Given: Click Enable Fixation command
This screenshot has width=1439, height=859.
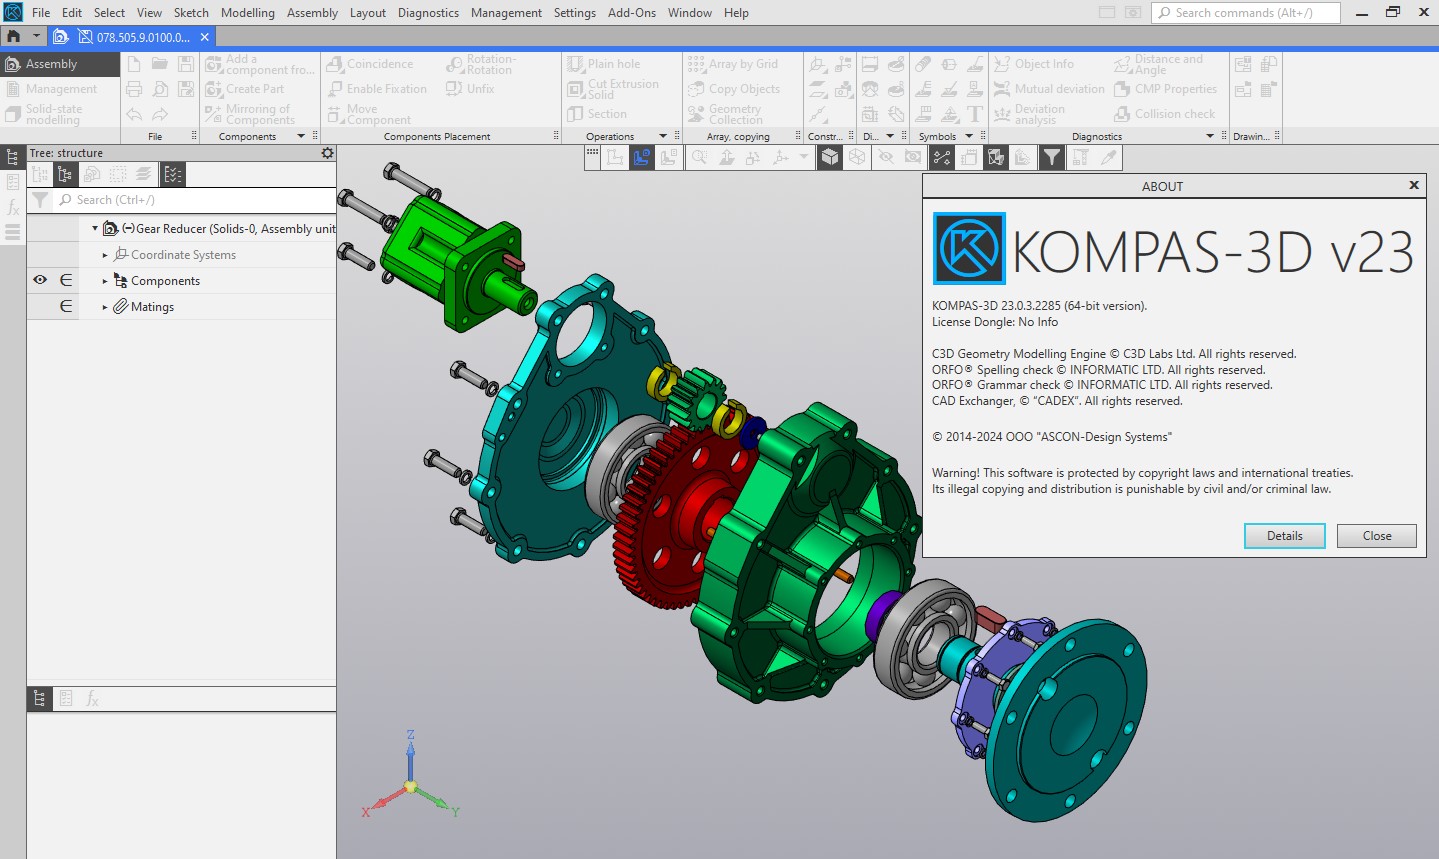Looking at the screenshot, I should [376, 89].
